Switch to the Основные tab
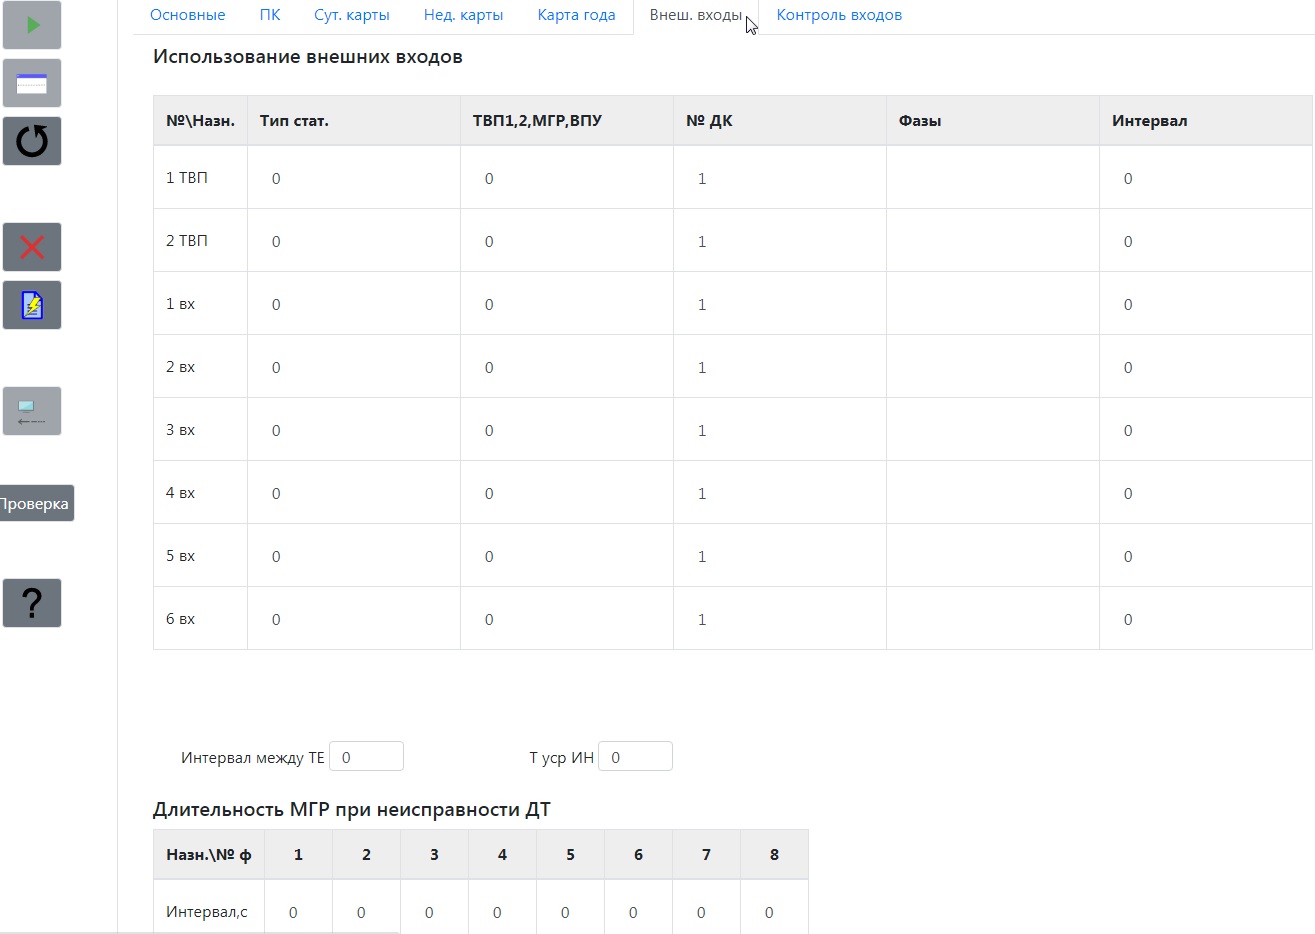The height and width of the screenshot is (934, 1315). [187, 15]
